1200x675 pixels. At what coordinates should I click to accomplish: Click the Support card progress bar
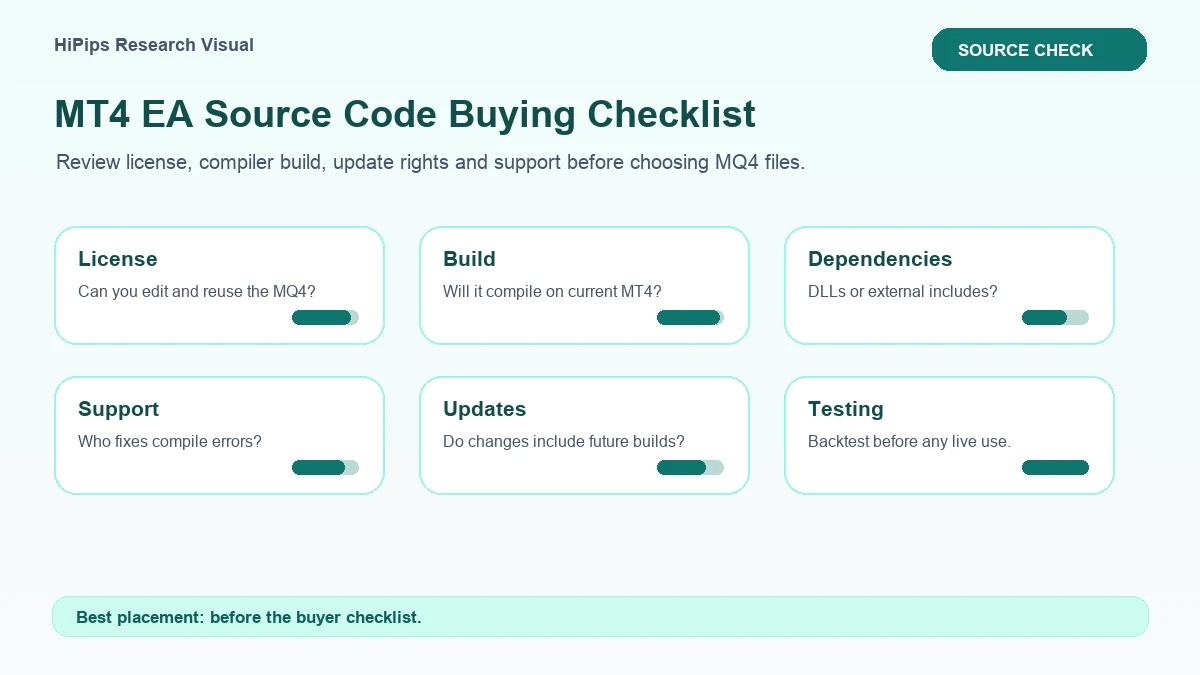click(x=325, y=468)
